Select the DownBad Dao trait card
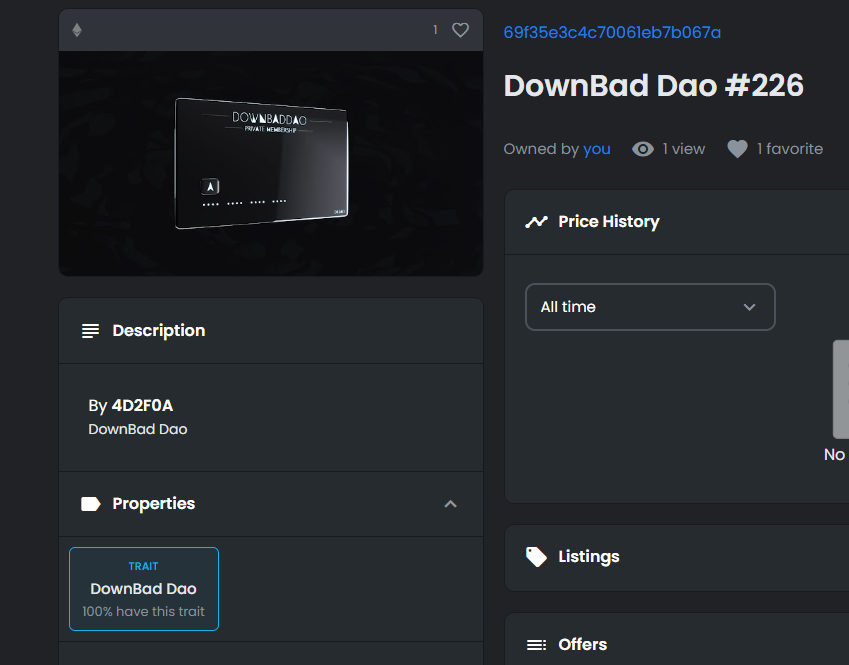 click(144, 589)
